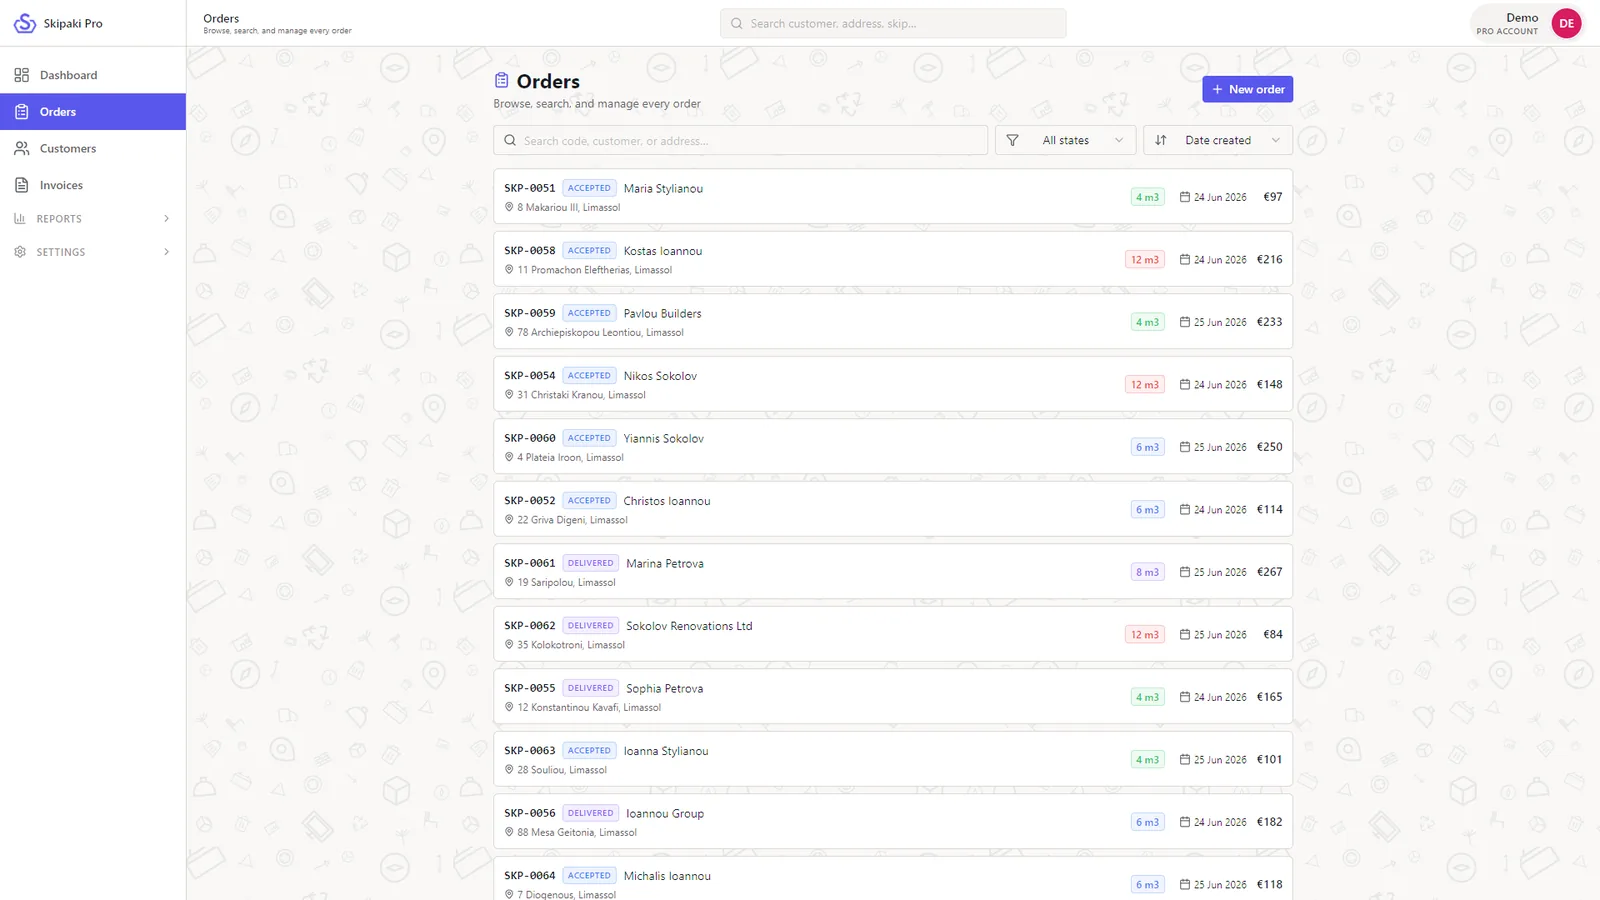Open the Pavlou Builders order
This screenshot has width=1600, height=900.
click(893, 321)
